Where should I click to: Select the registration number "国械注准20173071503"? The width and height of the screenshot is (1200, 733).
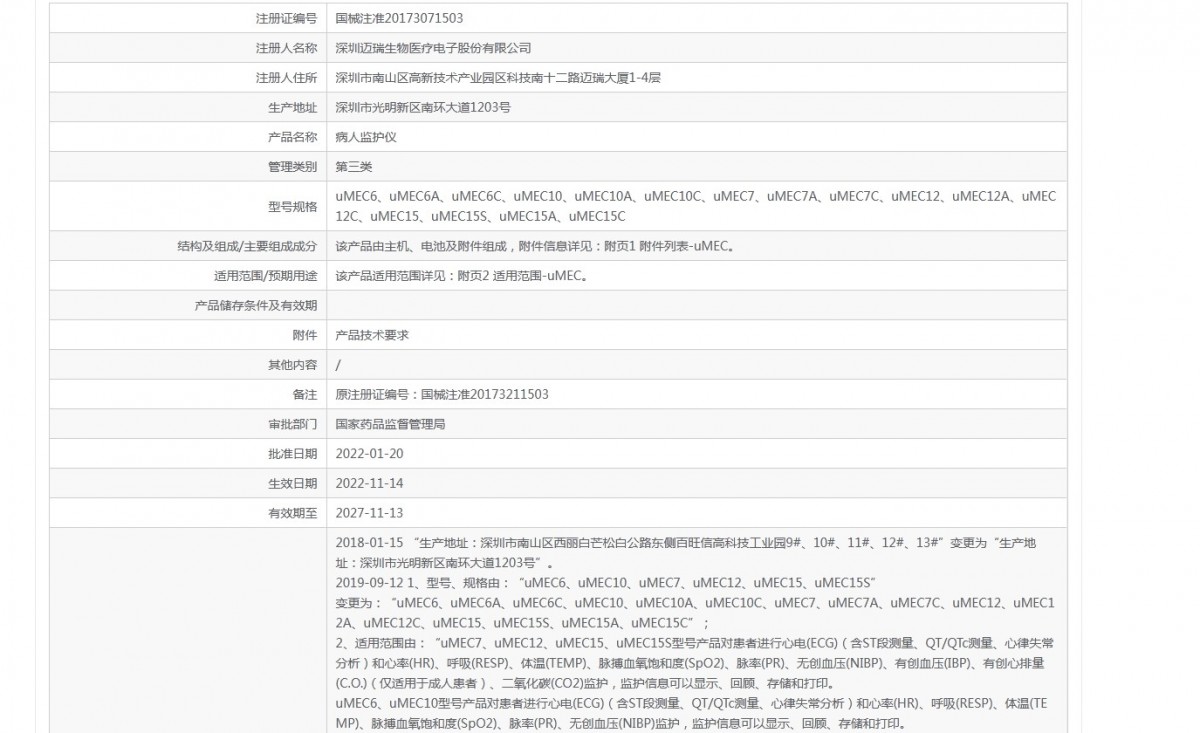point(399,18)
